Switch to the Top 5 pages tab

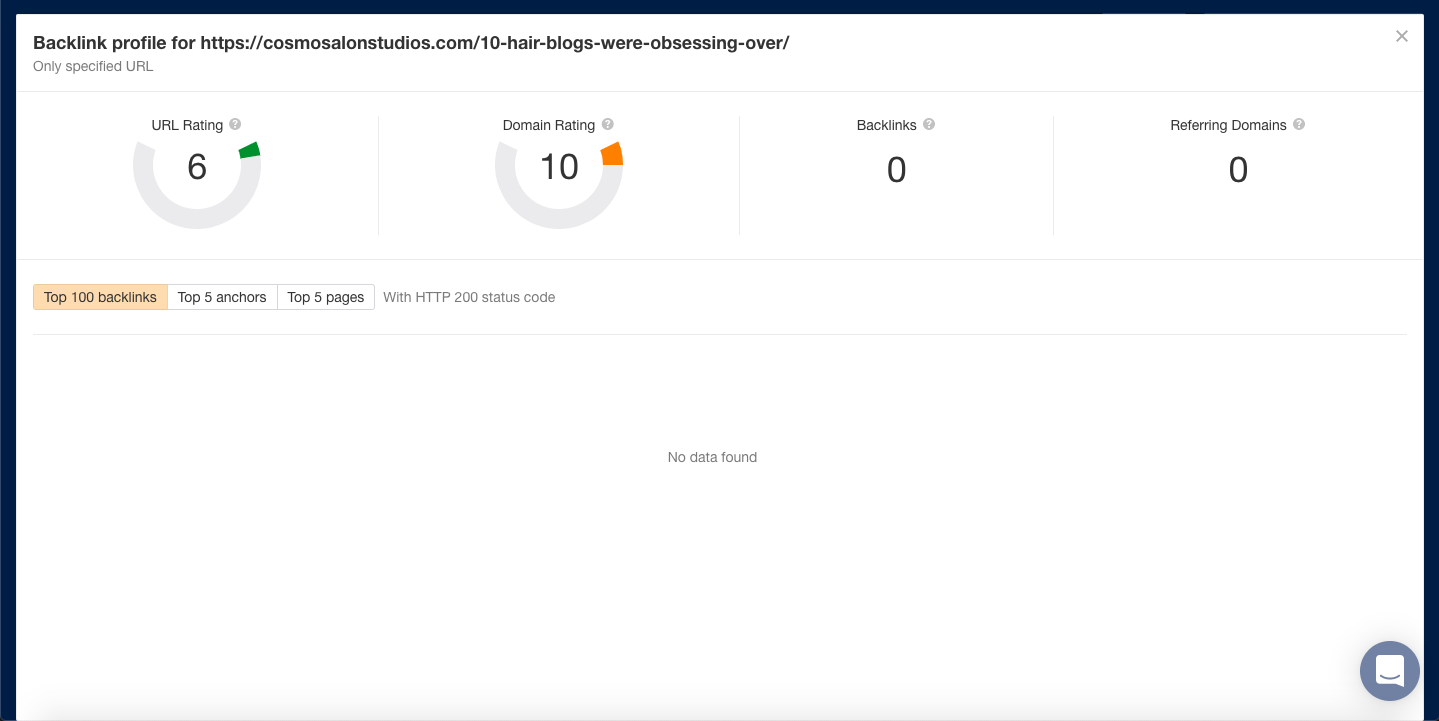point(325,296)
